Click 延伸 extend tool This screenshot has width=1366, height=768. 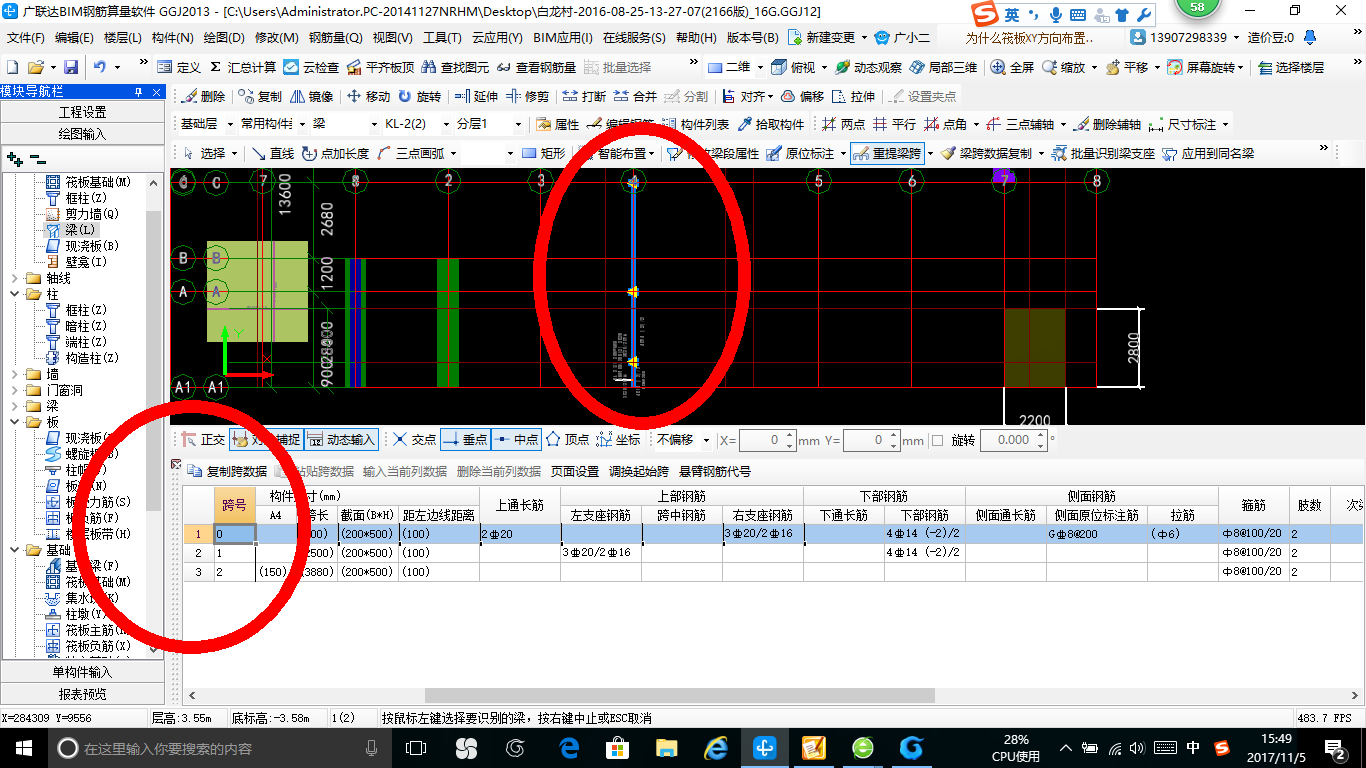pyautogui.click(x=476, y=96)
